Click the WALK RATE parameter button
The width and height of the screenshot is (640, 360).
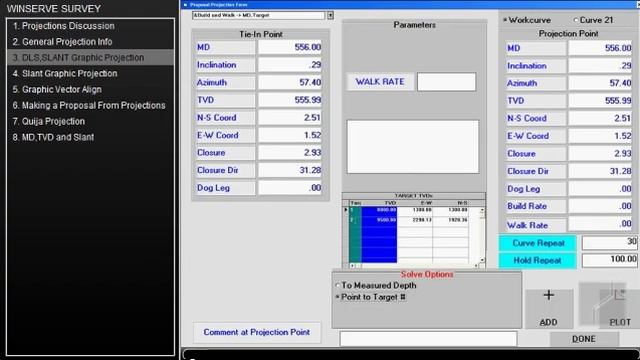tap(380, 82)
